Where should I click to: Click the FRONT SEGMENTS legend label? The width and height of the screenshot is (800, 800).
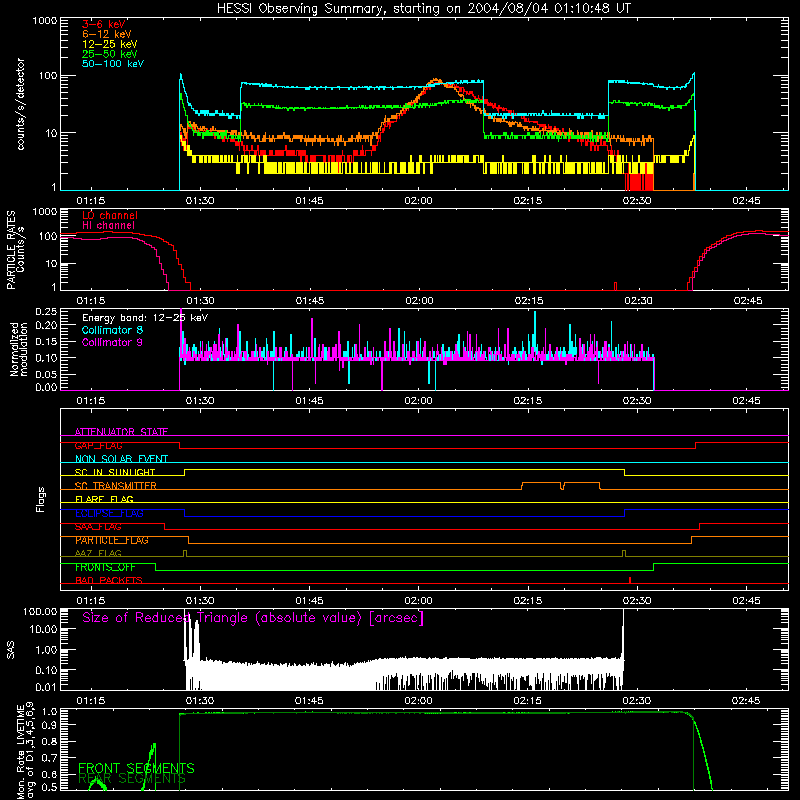pos(136,768)
